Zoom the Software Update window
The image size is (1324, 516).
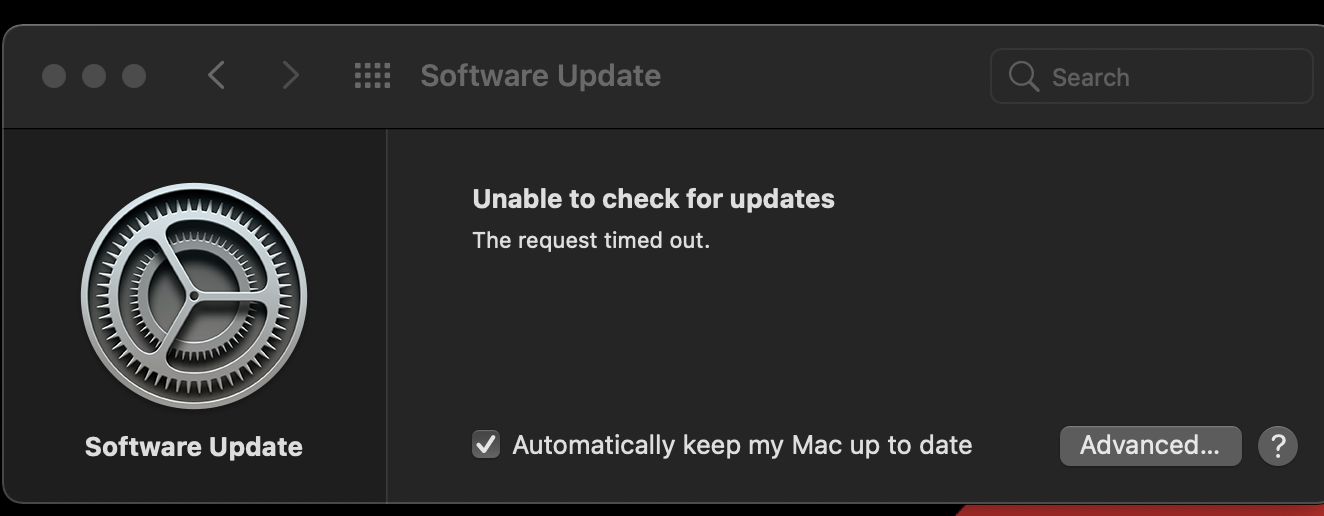[133, 76]
